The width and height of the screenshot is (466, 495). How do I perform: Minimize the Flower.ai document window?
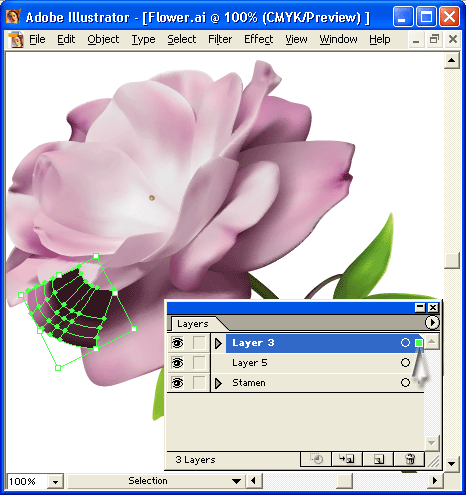coord(415,40)
